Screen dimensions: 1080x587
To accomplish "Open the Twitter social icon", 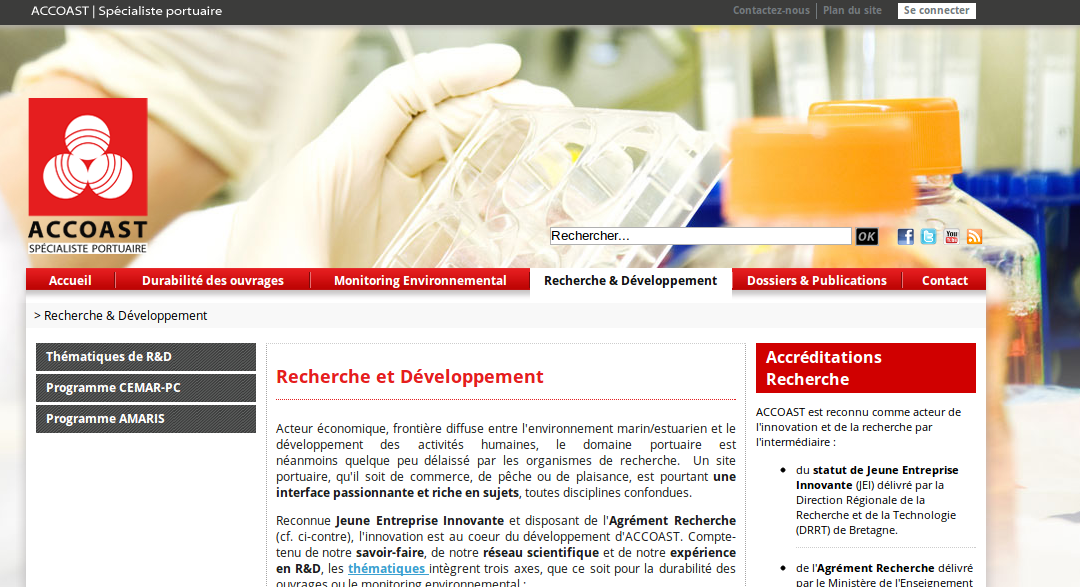I will point(928,236).
